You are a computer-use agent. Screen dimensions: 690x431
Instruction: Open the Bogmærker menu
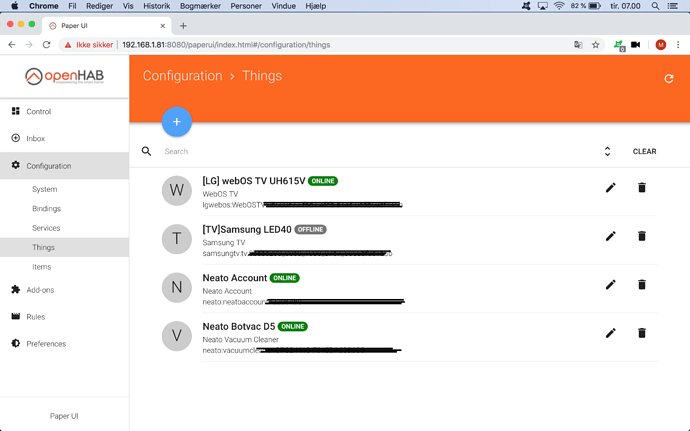(200, 6)
